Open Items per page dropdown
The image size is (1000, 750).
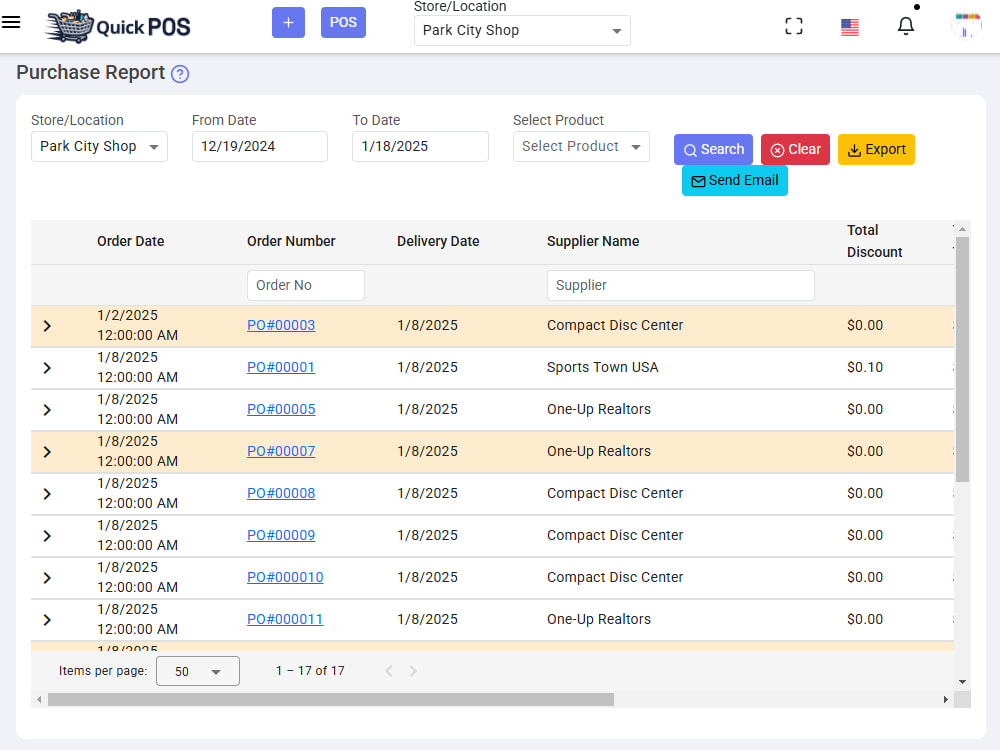(198, 672)
